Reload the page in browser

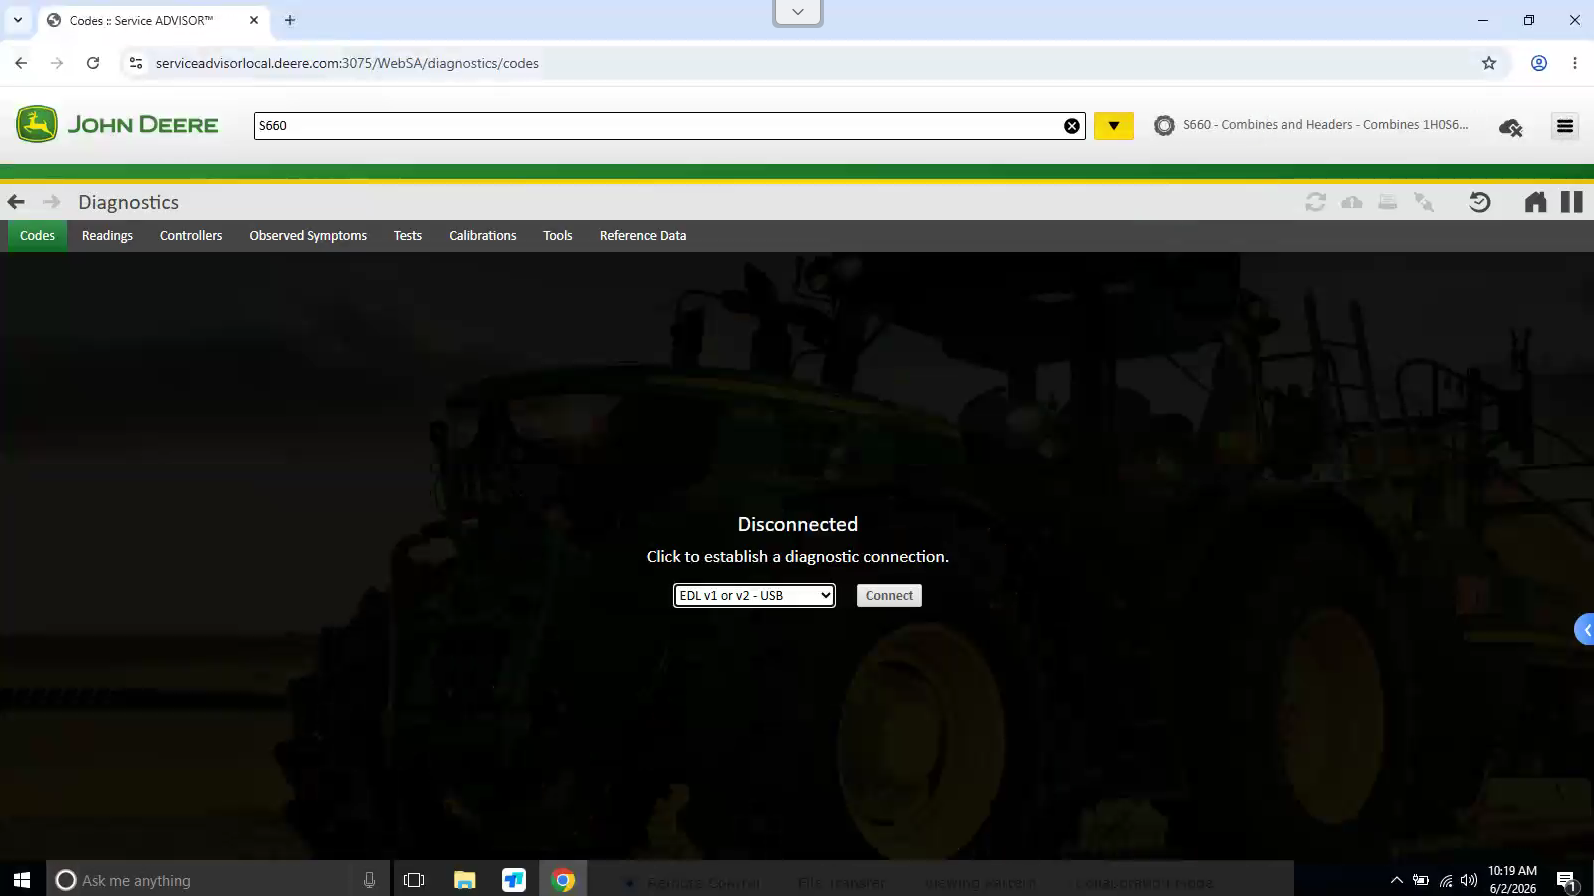point(93,63)
